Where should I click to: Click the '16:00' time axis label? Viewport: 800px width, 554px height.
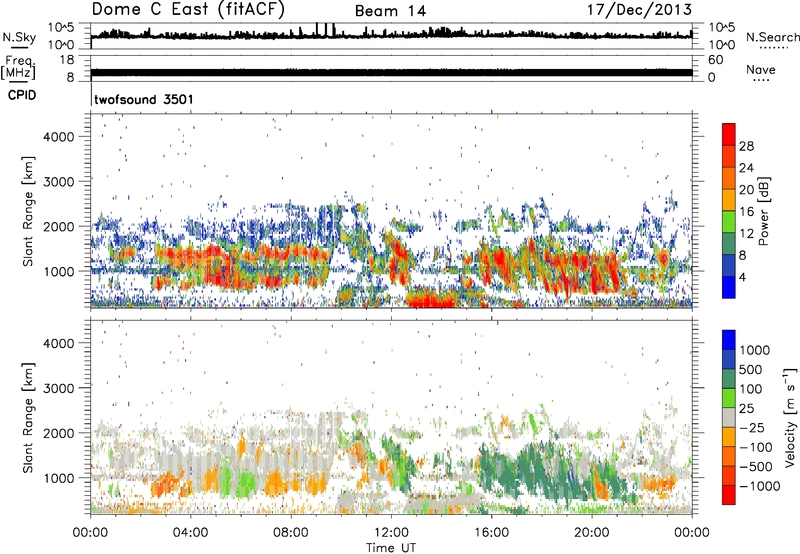click(x=491, y=533)
